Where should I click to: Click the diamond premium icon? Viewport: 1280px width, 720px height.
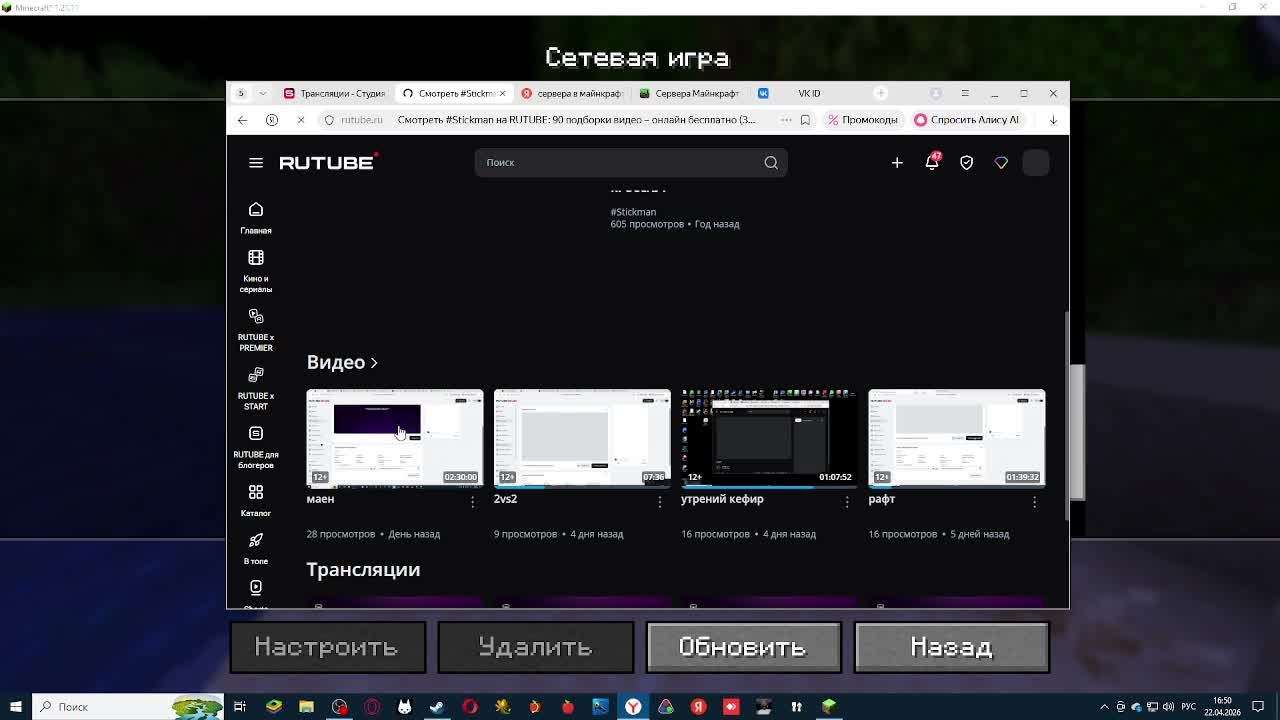1001,163
